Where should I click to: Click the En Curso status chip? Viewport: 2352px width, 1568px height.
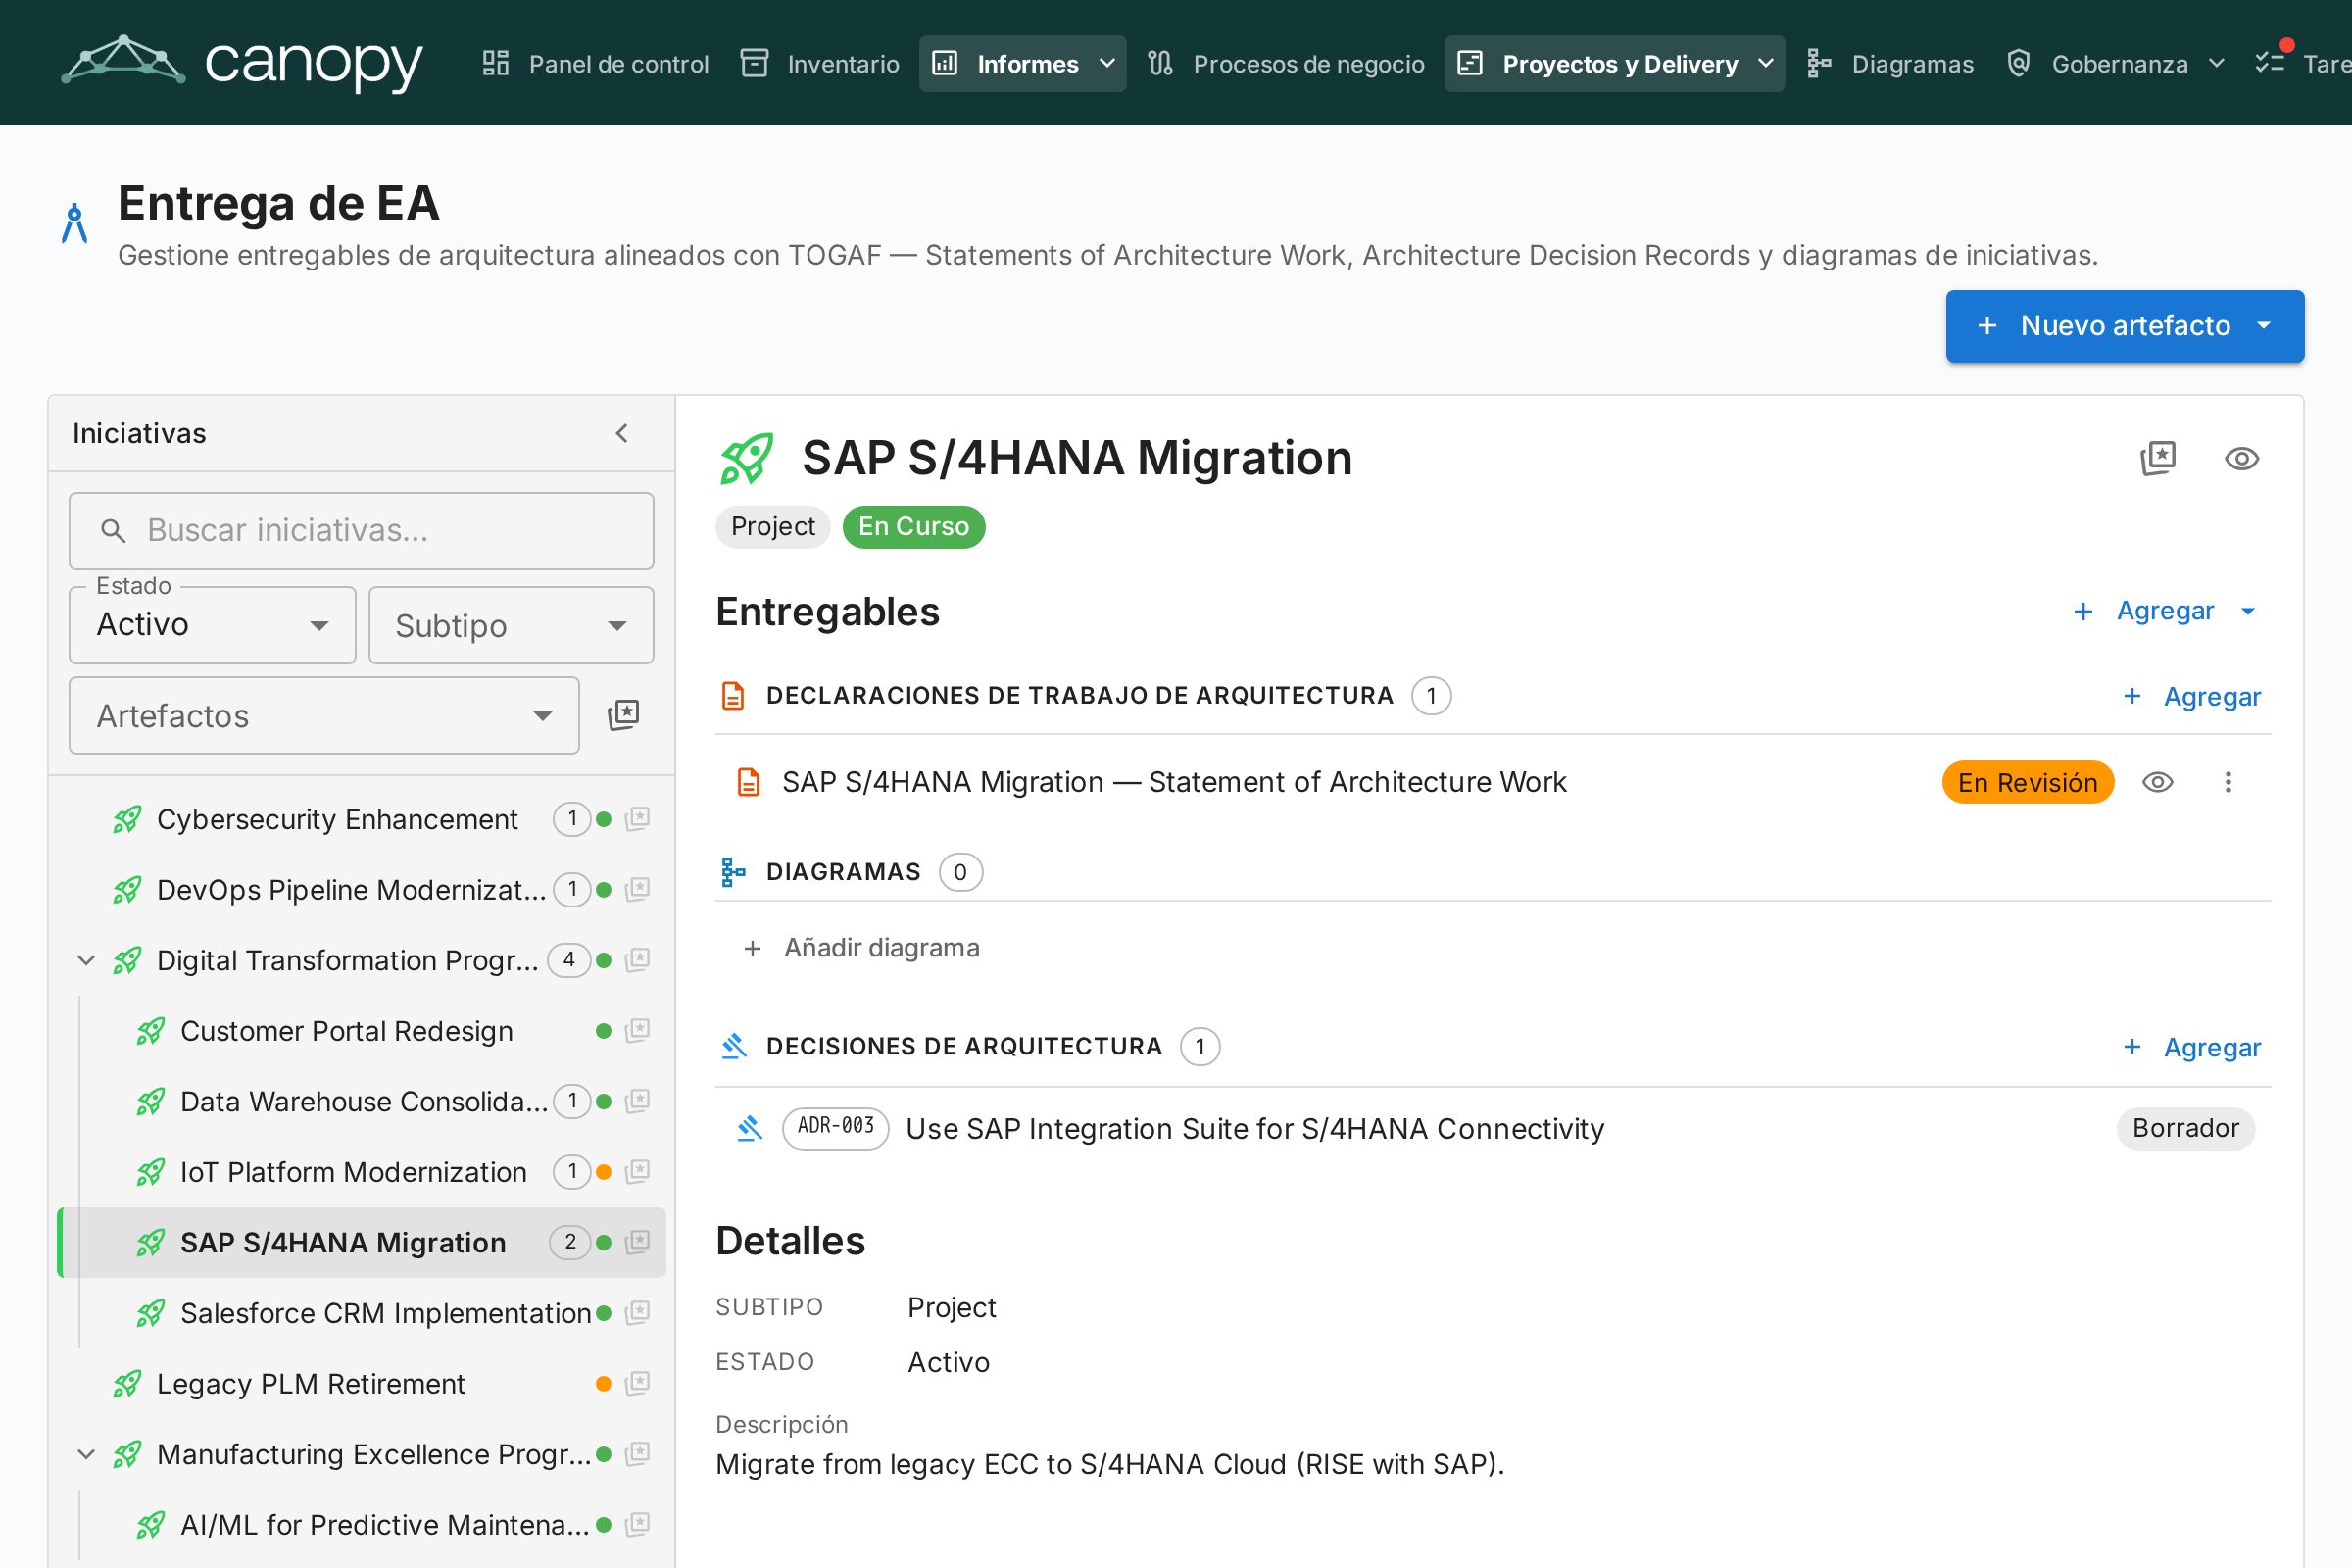pyautogui.click(x=913, y=527)
